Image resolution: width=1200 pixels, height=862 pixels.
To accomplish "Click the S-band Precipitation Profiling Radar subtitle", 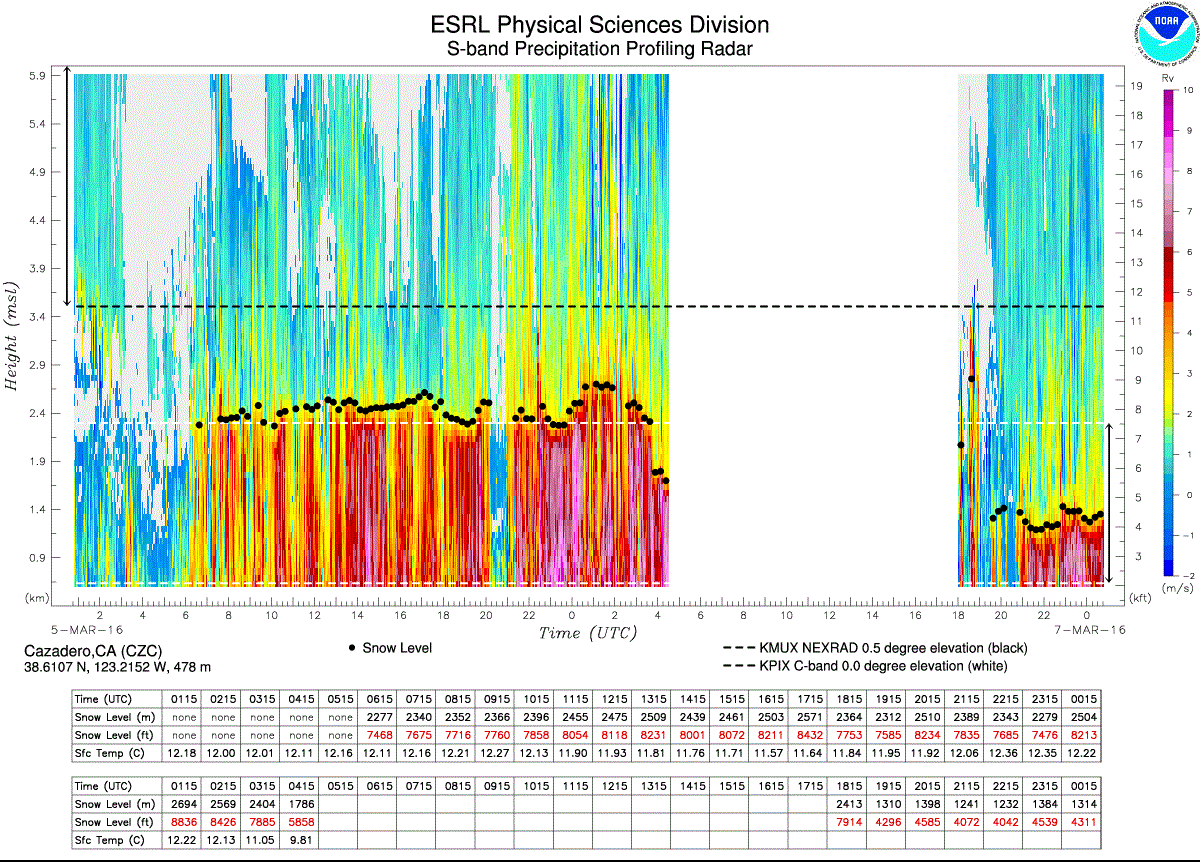I will click(599, 49).
